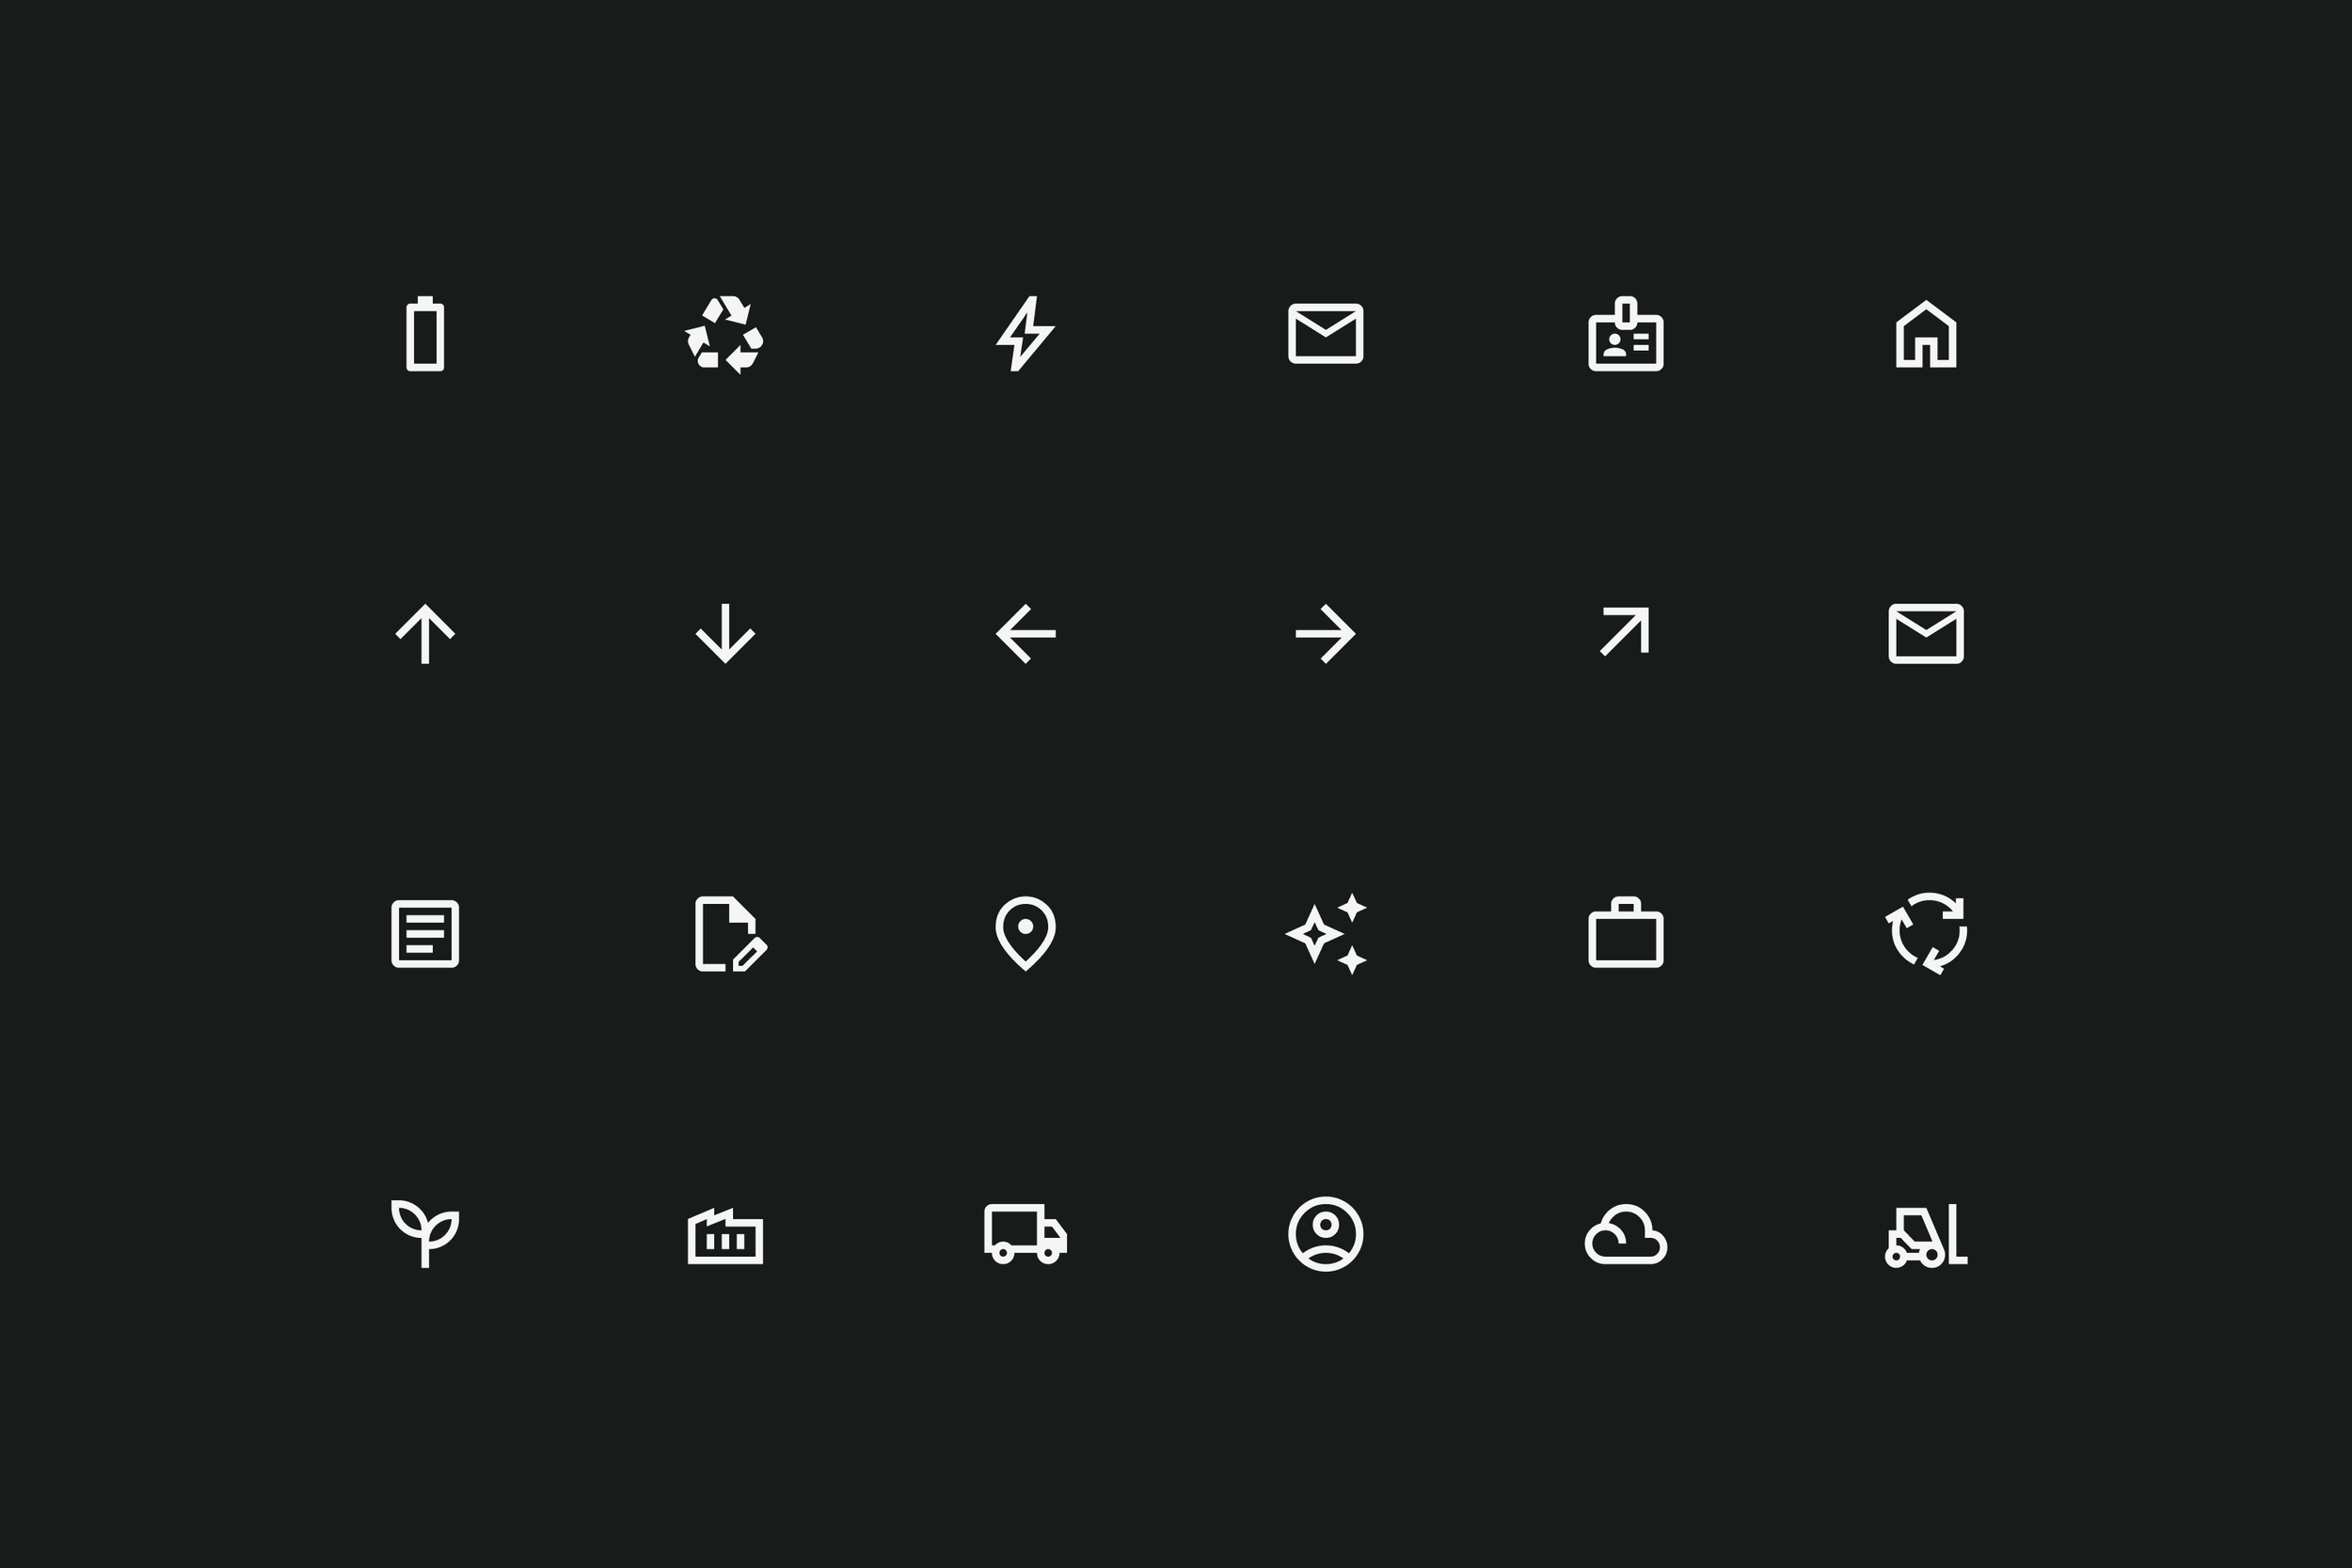Click the text document lines icon
This screenshot has height=1568, width=2352.
point(425,934)
